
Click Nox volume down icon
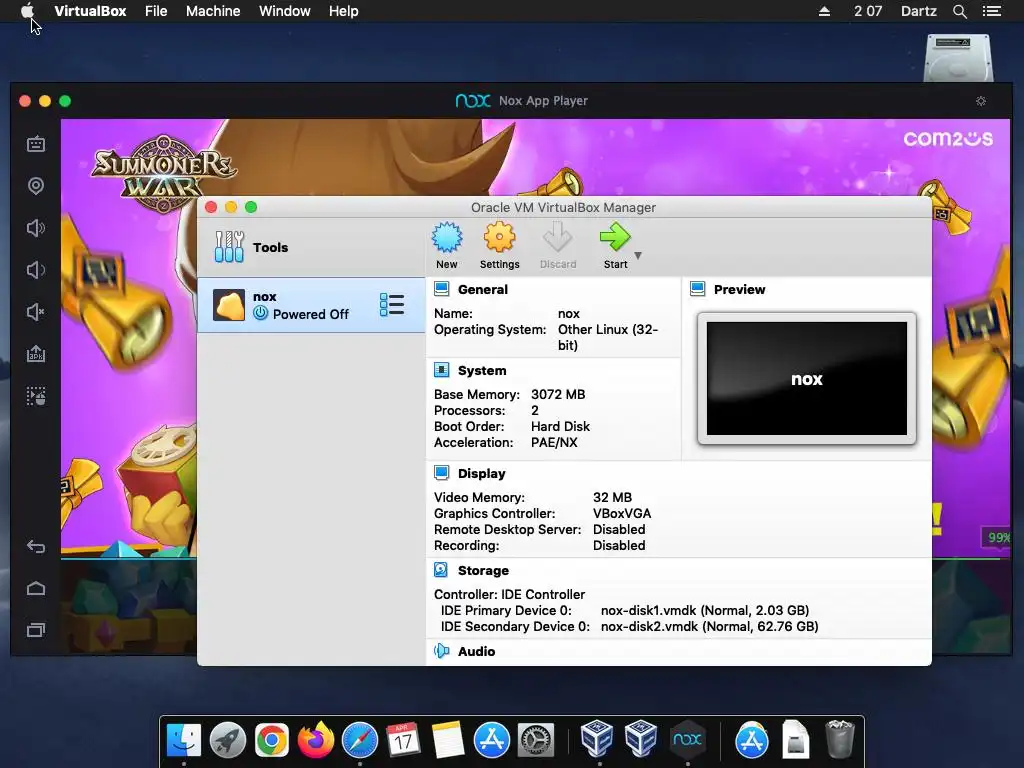click(x=36, y=270)
